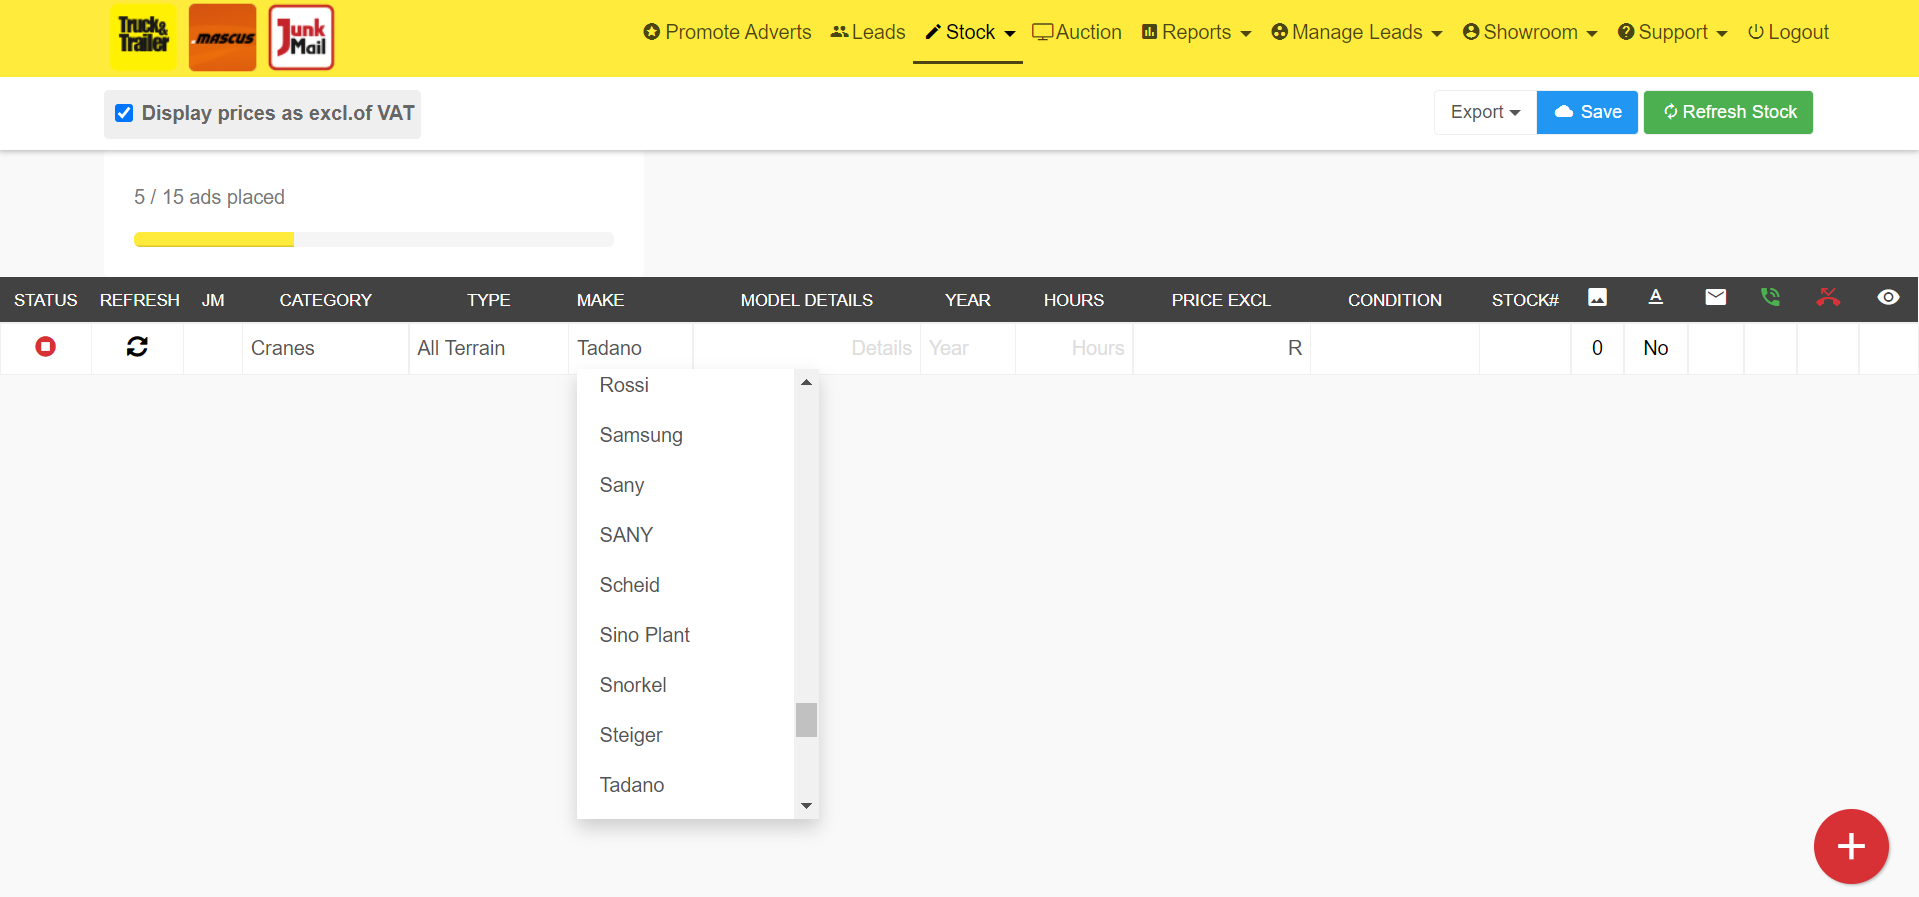
Task: Click the 5 / 15 ads placed text
Action: click(x=209, y=197)
